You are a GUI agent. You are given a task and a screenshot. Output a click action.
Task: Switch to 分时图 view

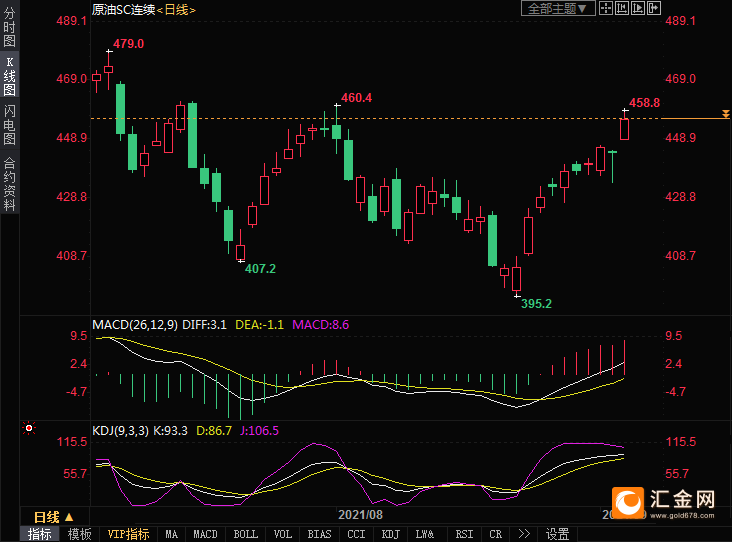click(x=9, y=27)
